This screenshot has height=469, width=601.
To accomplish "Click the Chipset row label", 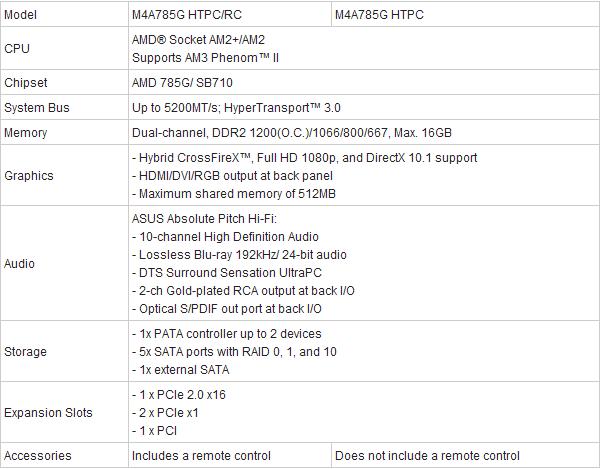I will click(26, 83).
